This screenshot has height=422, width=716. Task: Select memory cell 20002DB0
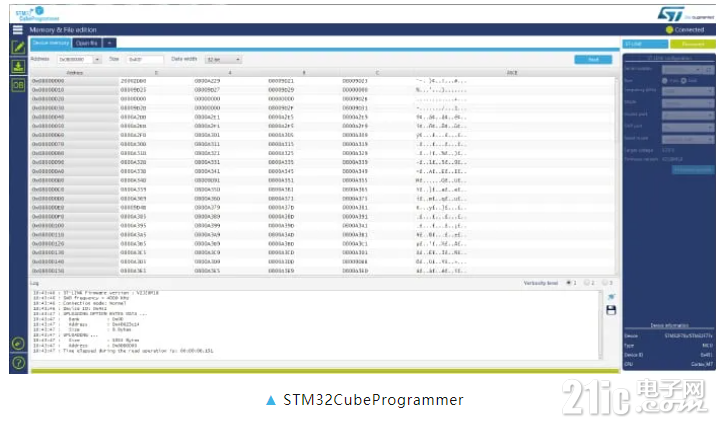pos(133,81)
